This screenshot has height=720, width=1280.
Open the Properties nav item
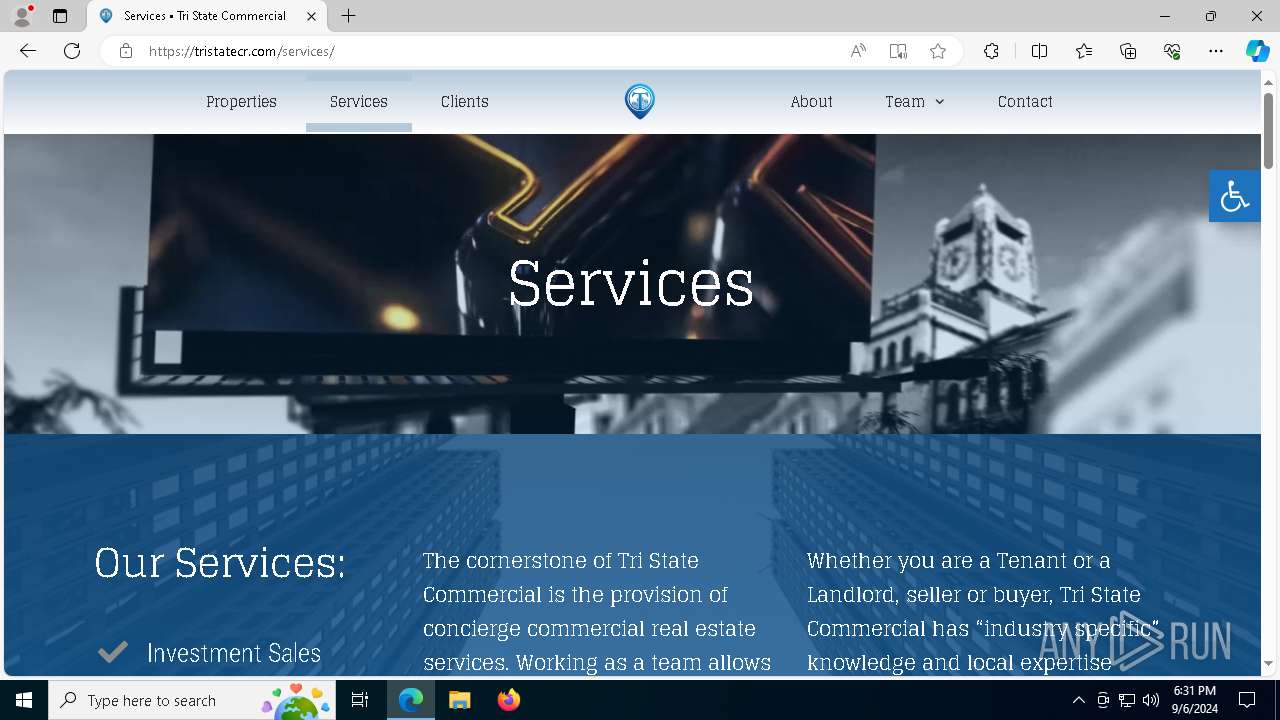[241, 102]
